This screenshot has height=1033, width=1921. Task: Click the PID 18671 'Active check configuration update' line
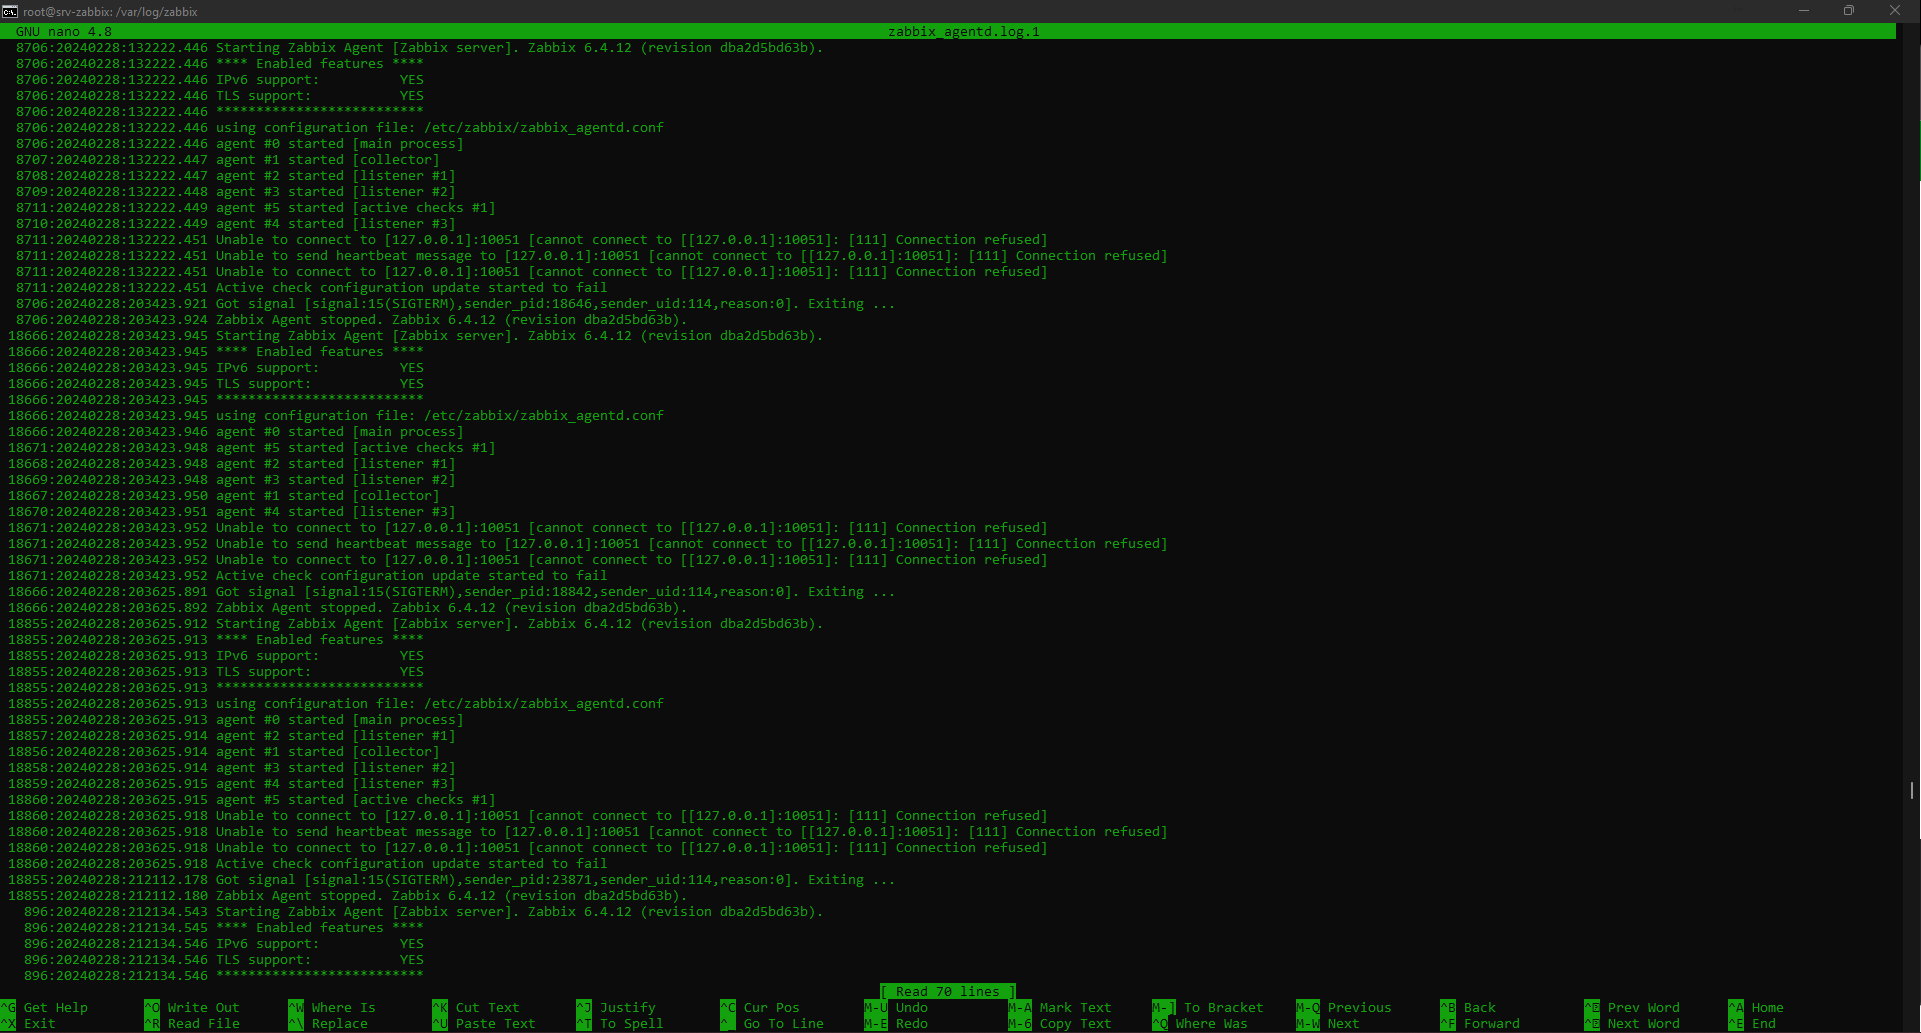[308, 576]
